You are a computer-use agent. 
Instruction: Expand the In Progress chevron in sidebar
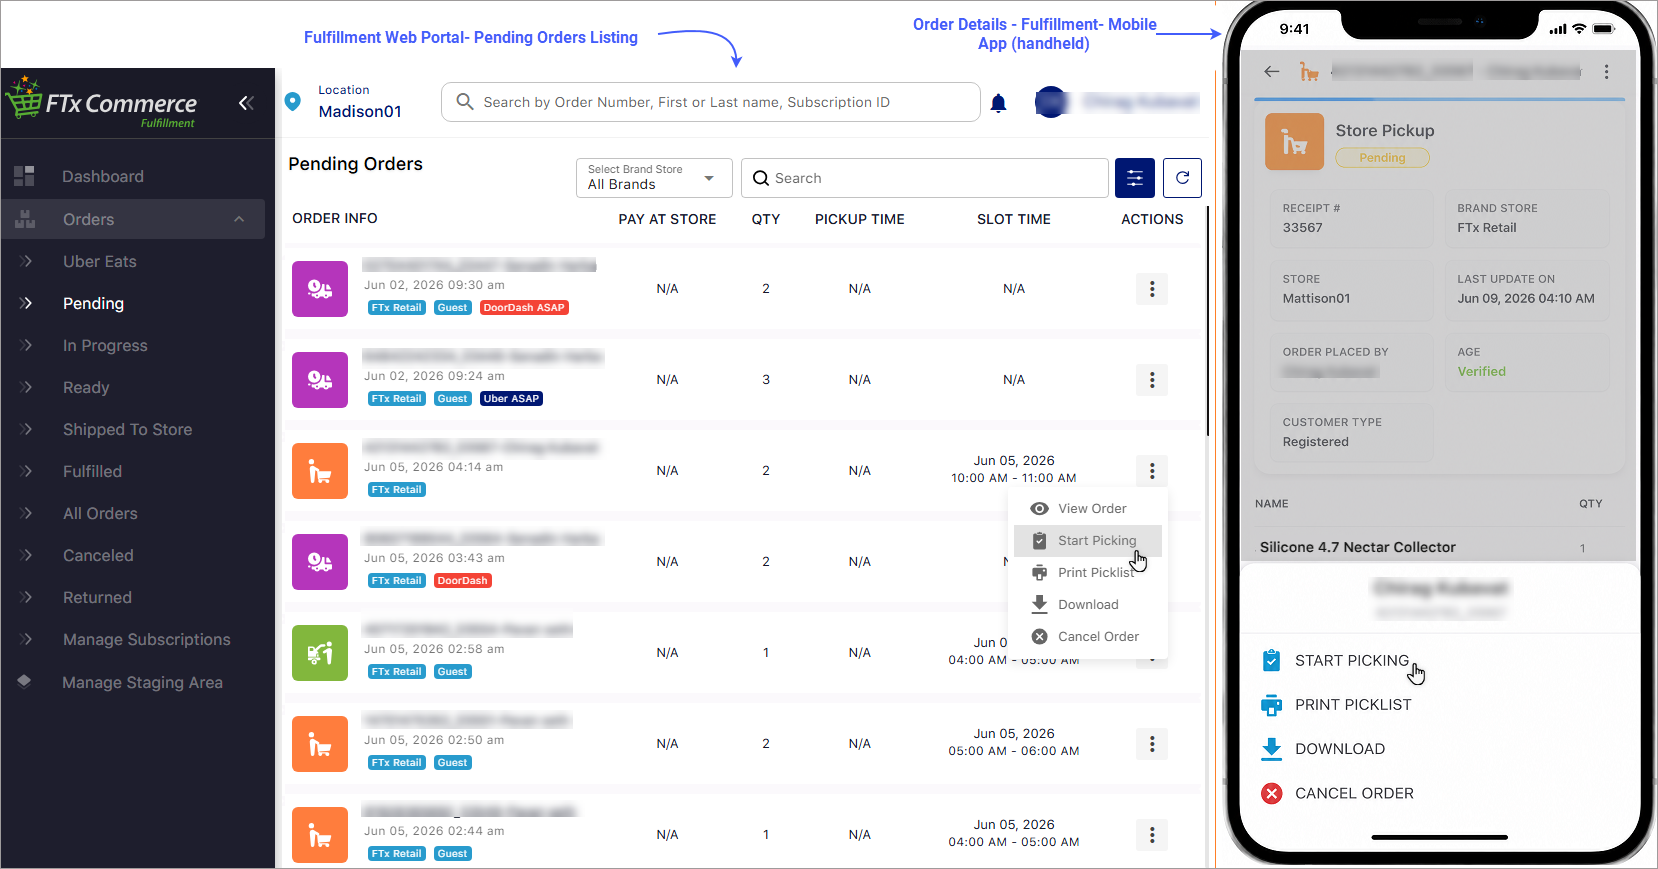pos(27,345)
